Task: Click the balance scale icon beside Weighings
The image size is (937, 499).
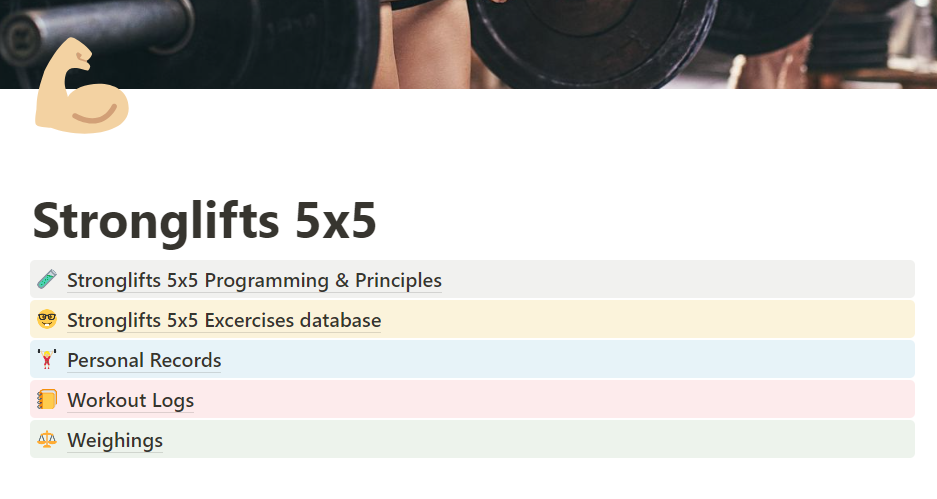Action: pyautogui.click(x=46, y=440)
